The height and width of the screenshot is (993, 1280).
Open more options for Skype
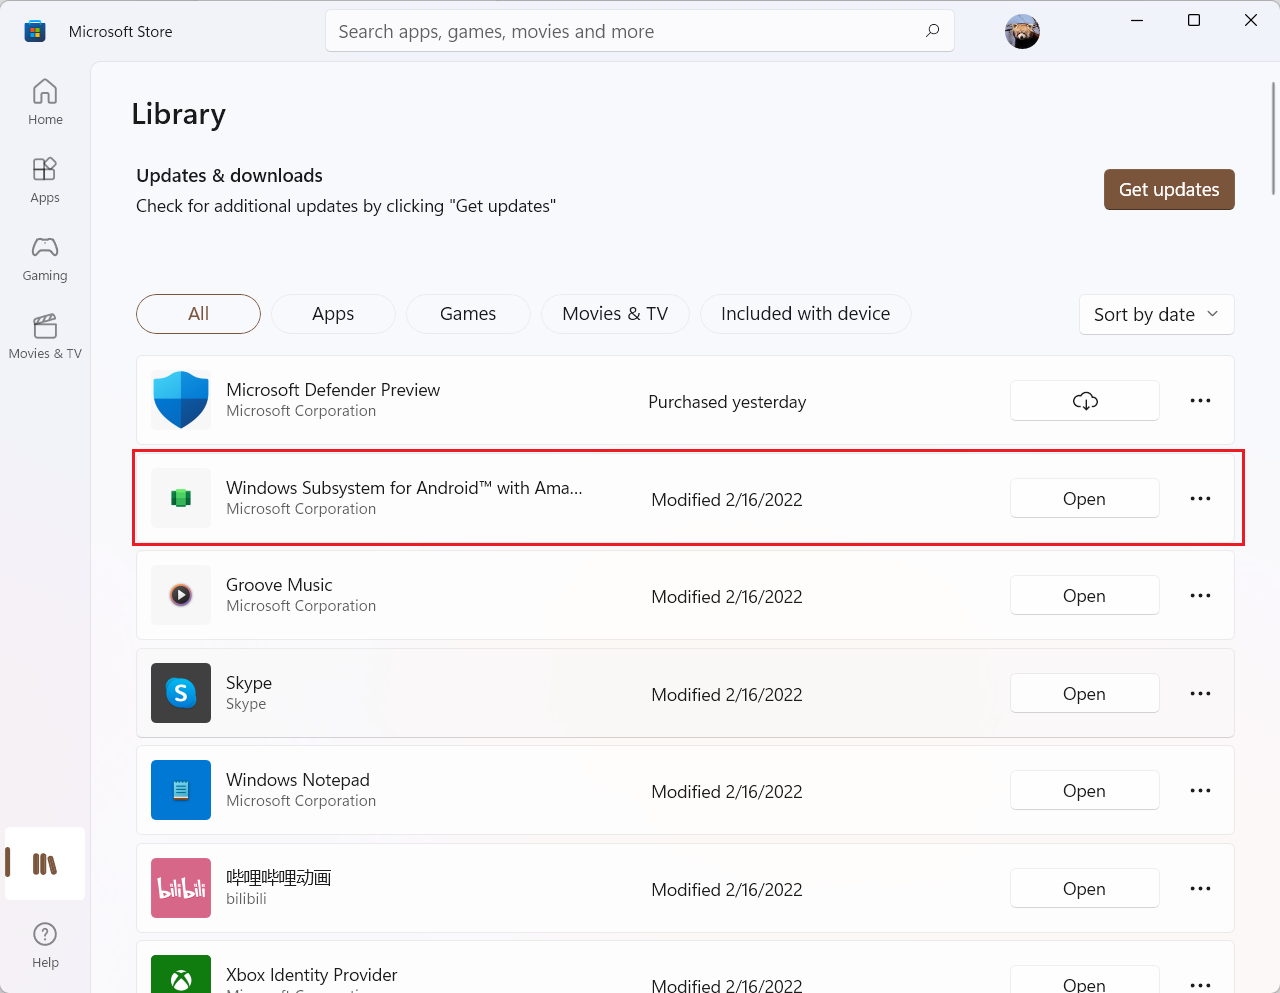coord(1200,693)
